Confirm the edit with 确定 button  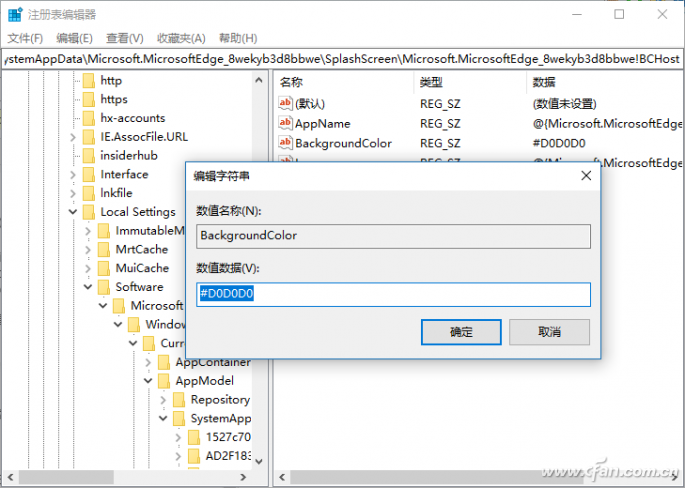(x=461, y=332)
